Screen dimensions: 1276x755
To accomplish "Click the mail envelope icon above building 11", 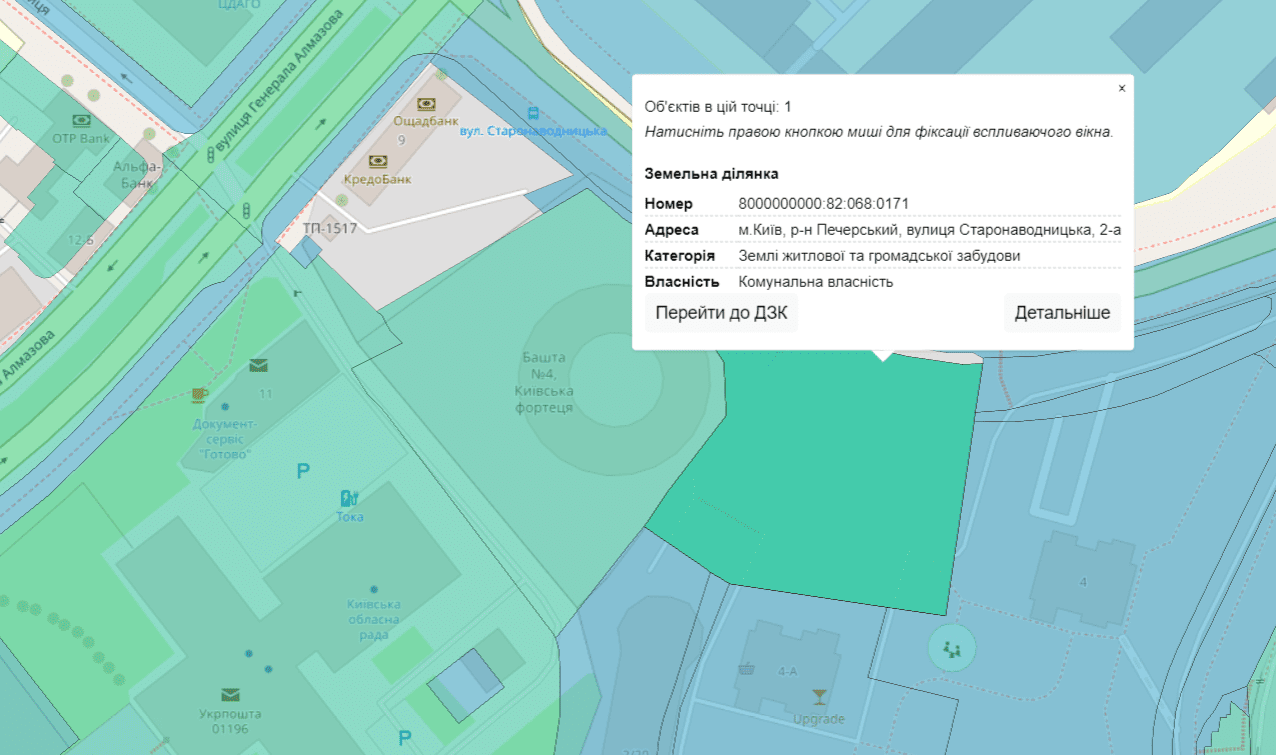I will pyautogui.click(x=259, y=365).
